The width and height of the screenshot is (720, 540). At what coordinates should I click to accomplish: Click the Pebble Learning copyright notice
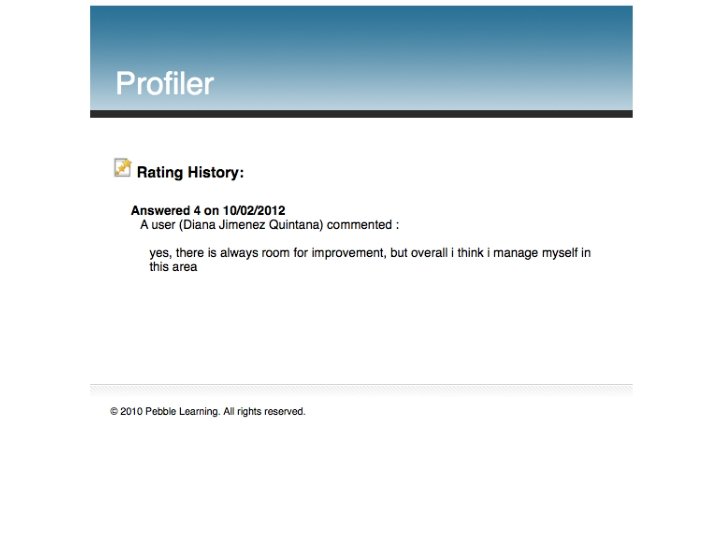click(208, 411)
